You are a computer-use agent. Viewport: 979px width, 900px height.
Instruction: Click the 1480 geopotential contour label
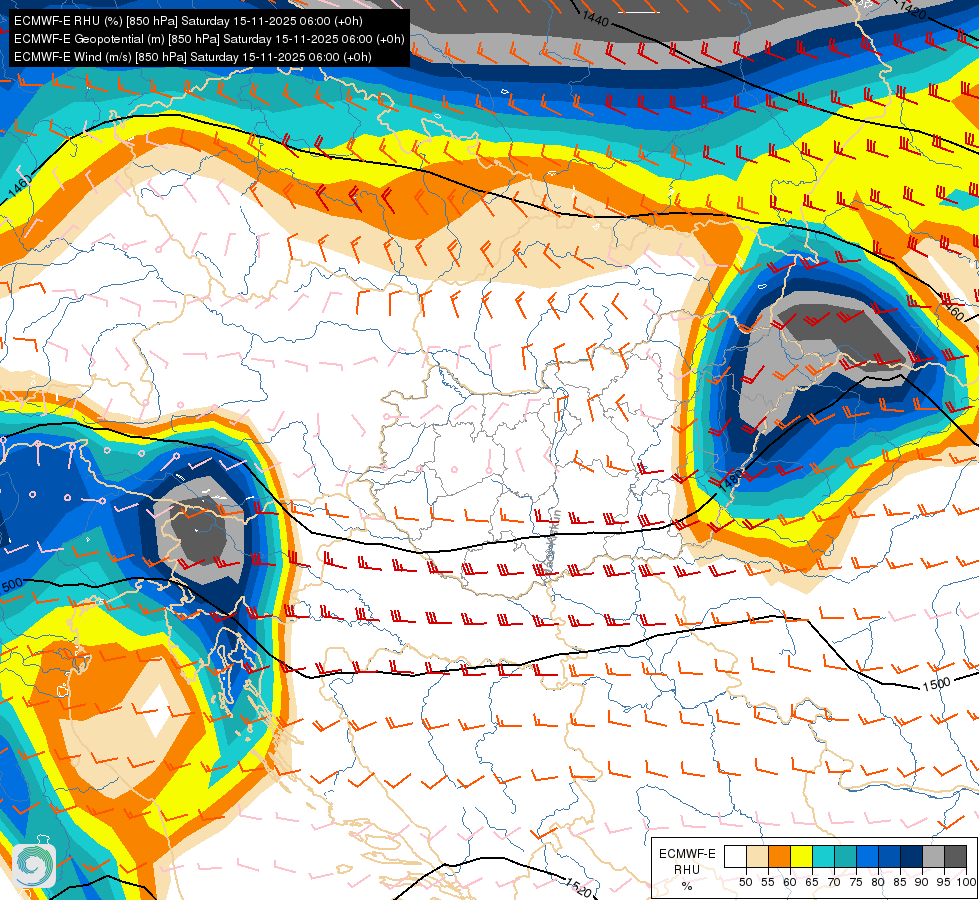coord(729,481)
